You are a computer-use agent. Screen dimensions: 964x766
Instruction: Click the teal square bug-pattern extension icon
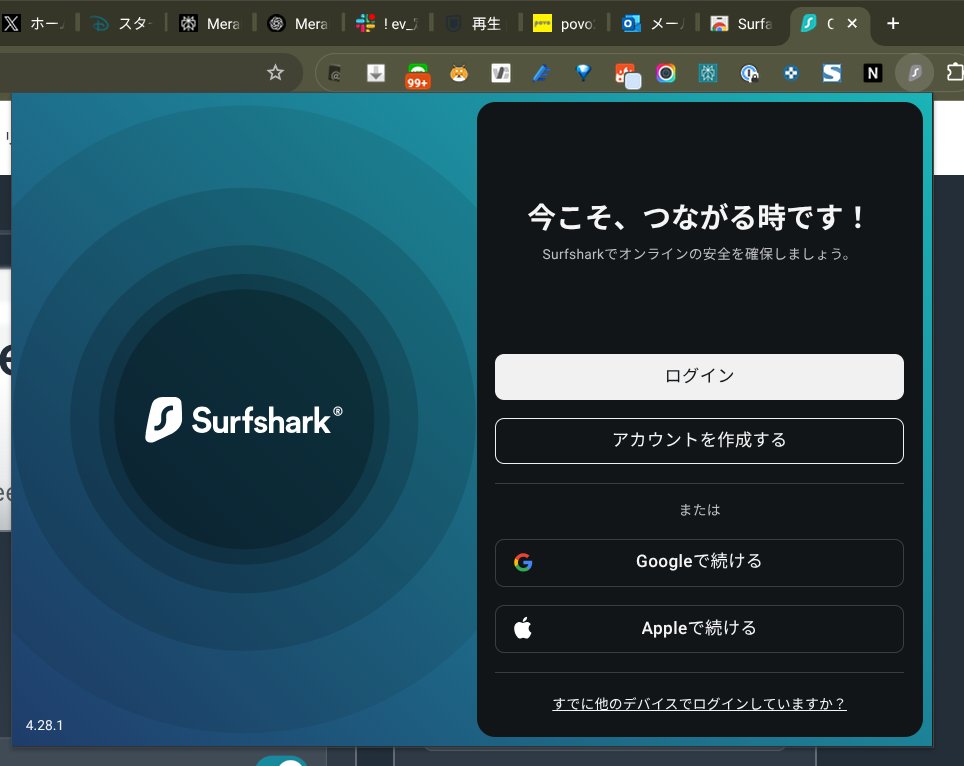point(708,73)
